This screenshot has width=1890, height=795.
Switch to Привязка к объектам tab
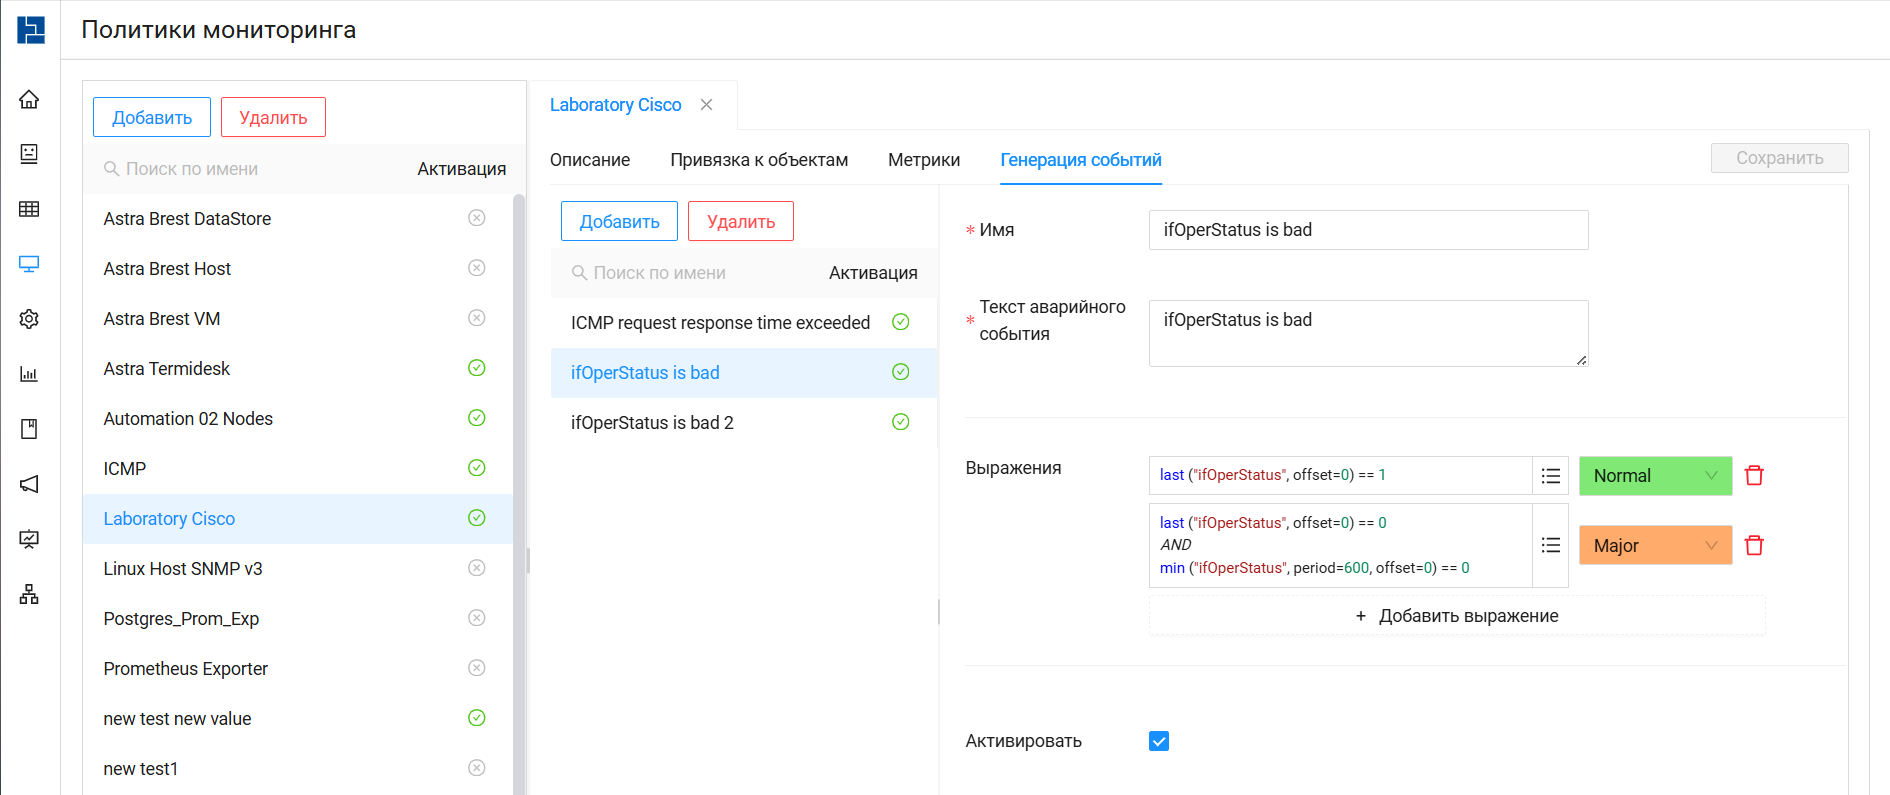[758, 160]
